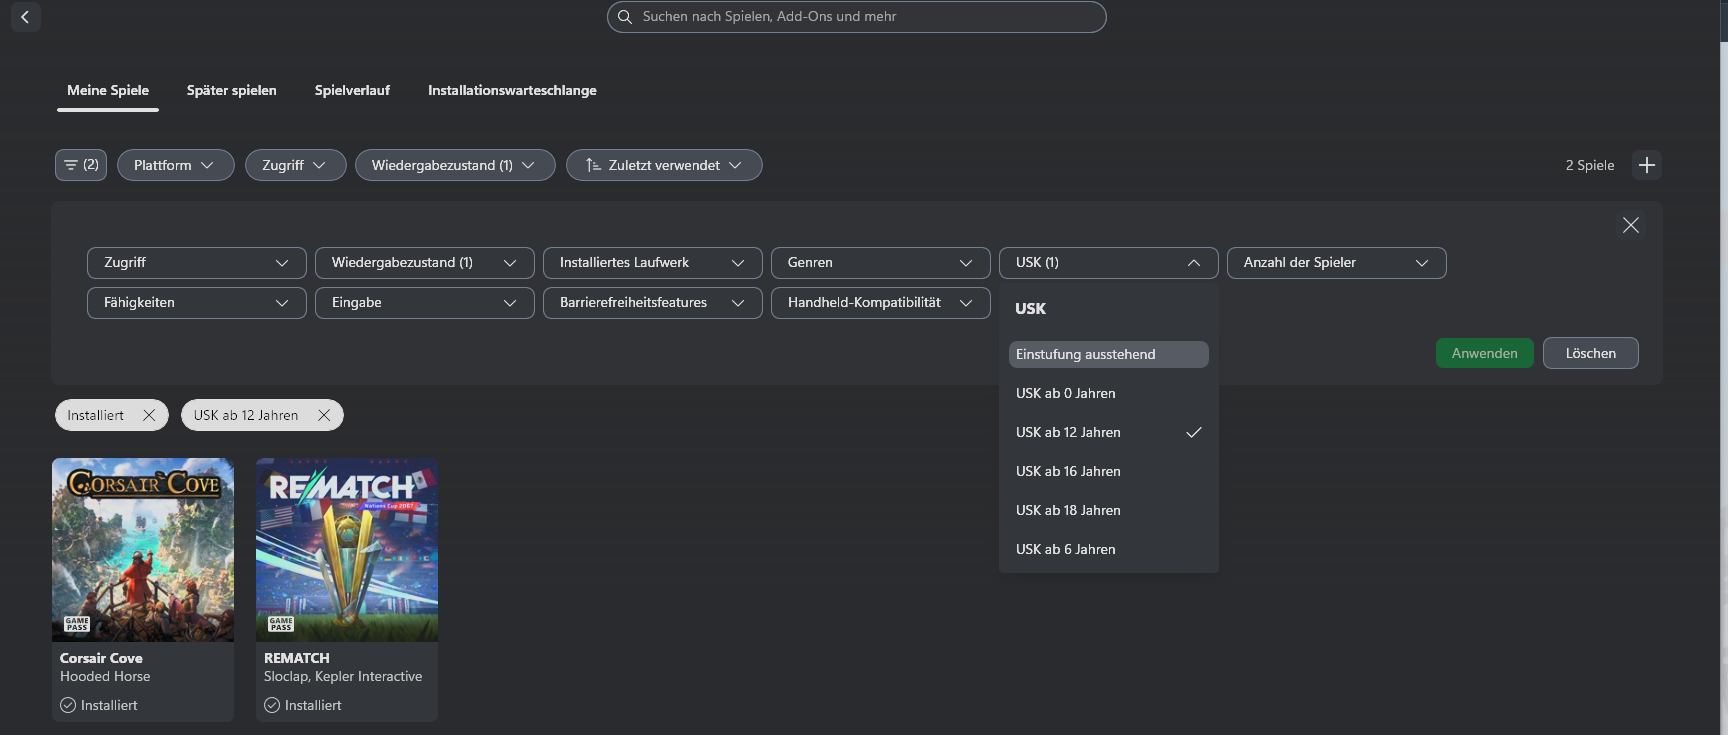This screenshot has width=1728, height=735.
Task: Select Einstufung ausstehend option
Action: (x=1109, y=354)
